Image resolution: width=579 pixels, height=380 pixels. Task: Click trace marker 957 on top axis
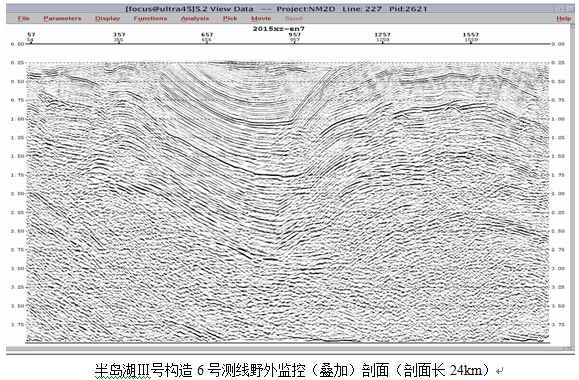(x=295, y=34)
